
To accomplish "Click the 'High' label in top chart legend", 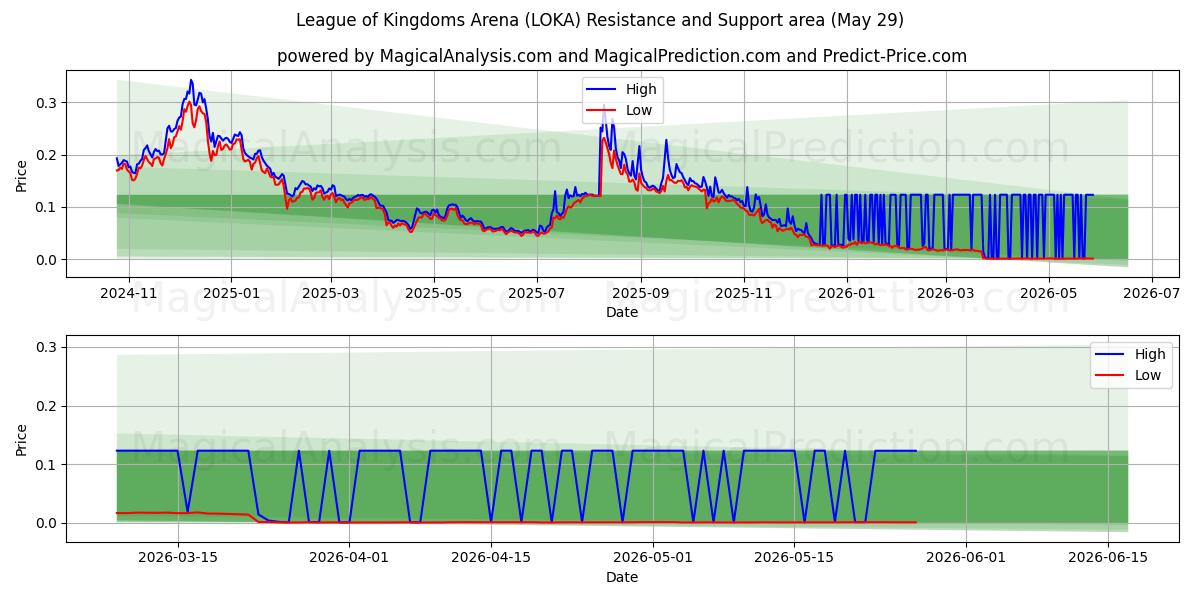I will tap(641, 89).
